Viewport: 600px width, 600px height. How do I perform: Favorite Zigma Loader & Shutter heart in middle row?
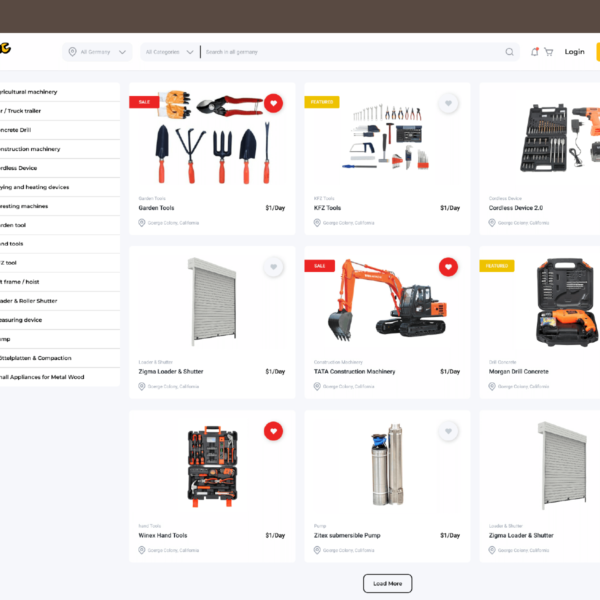[x=273, y=267]
